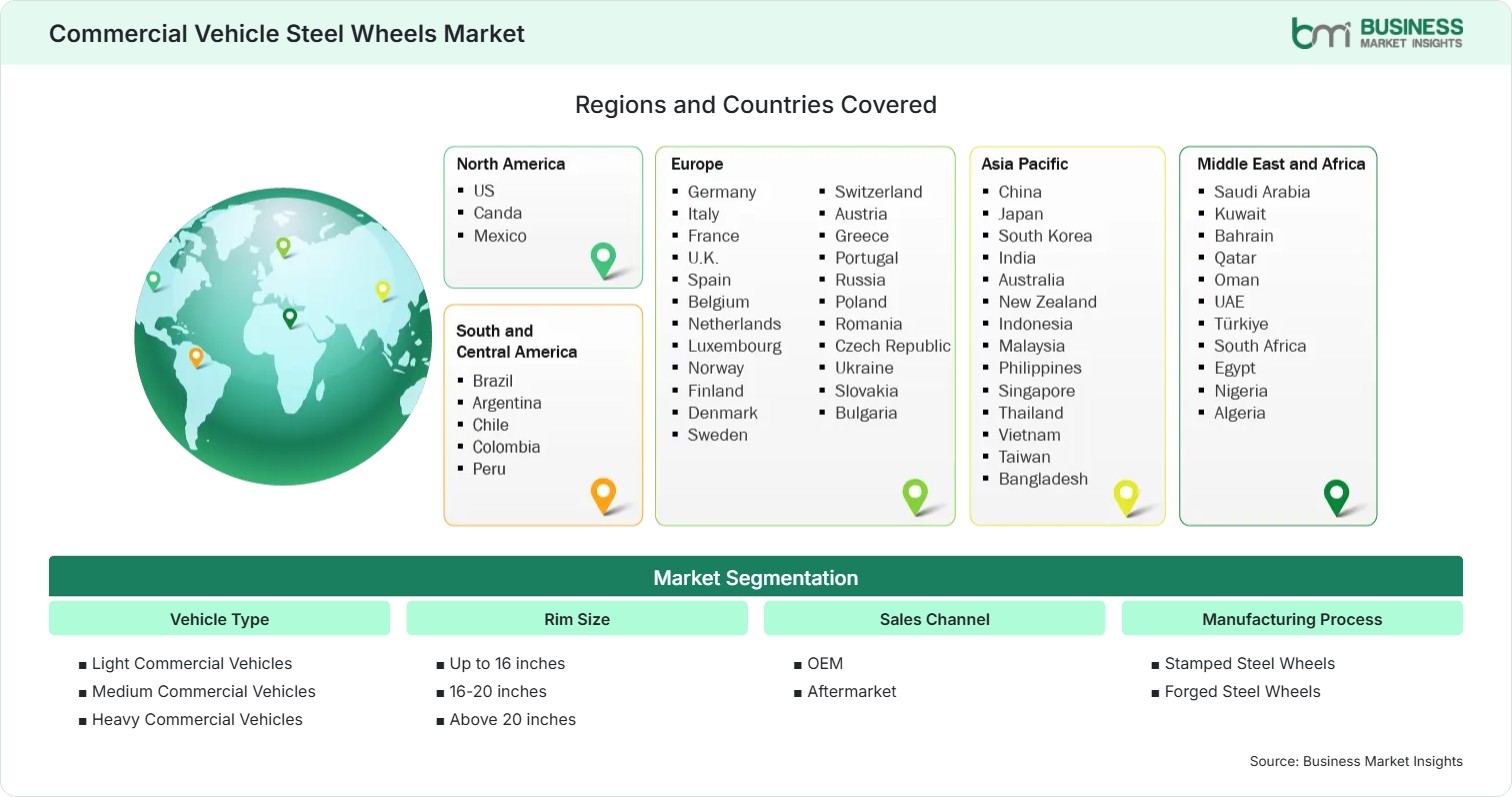Click the South and Central America heading
The width and height of the screenshot is (1512, 797).
516,341
